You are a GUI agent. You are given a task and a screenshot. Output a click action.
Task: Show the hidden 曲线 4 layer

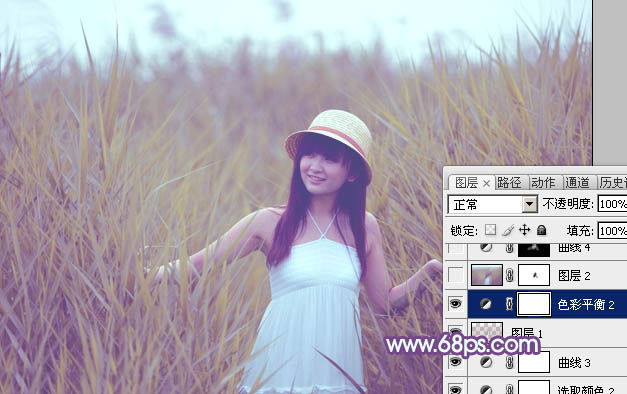(x=456, y=248)
